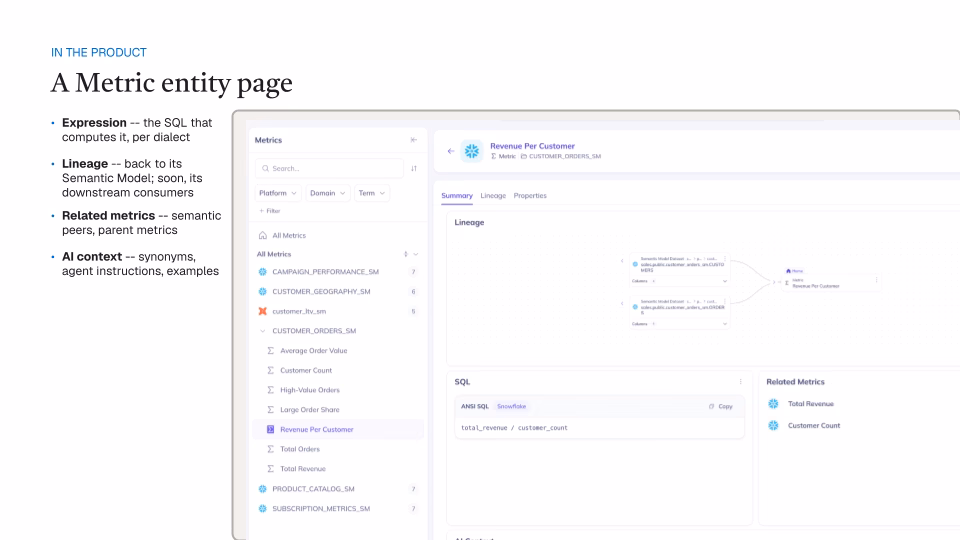Click the customer_ltv_sm platform icon

click(x=263, y=311)
